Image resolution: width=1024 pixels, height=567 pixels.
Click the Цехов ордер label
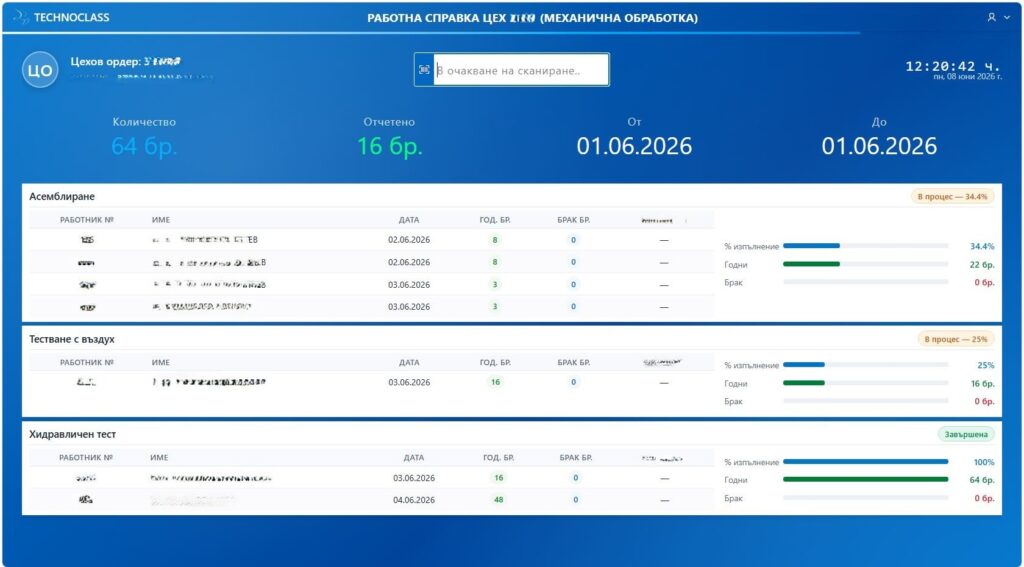coord(106,61)
